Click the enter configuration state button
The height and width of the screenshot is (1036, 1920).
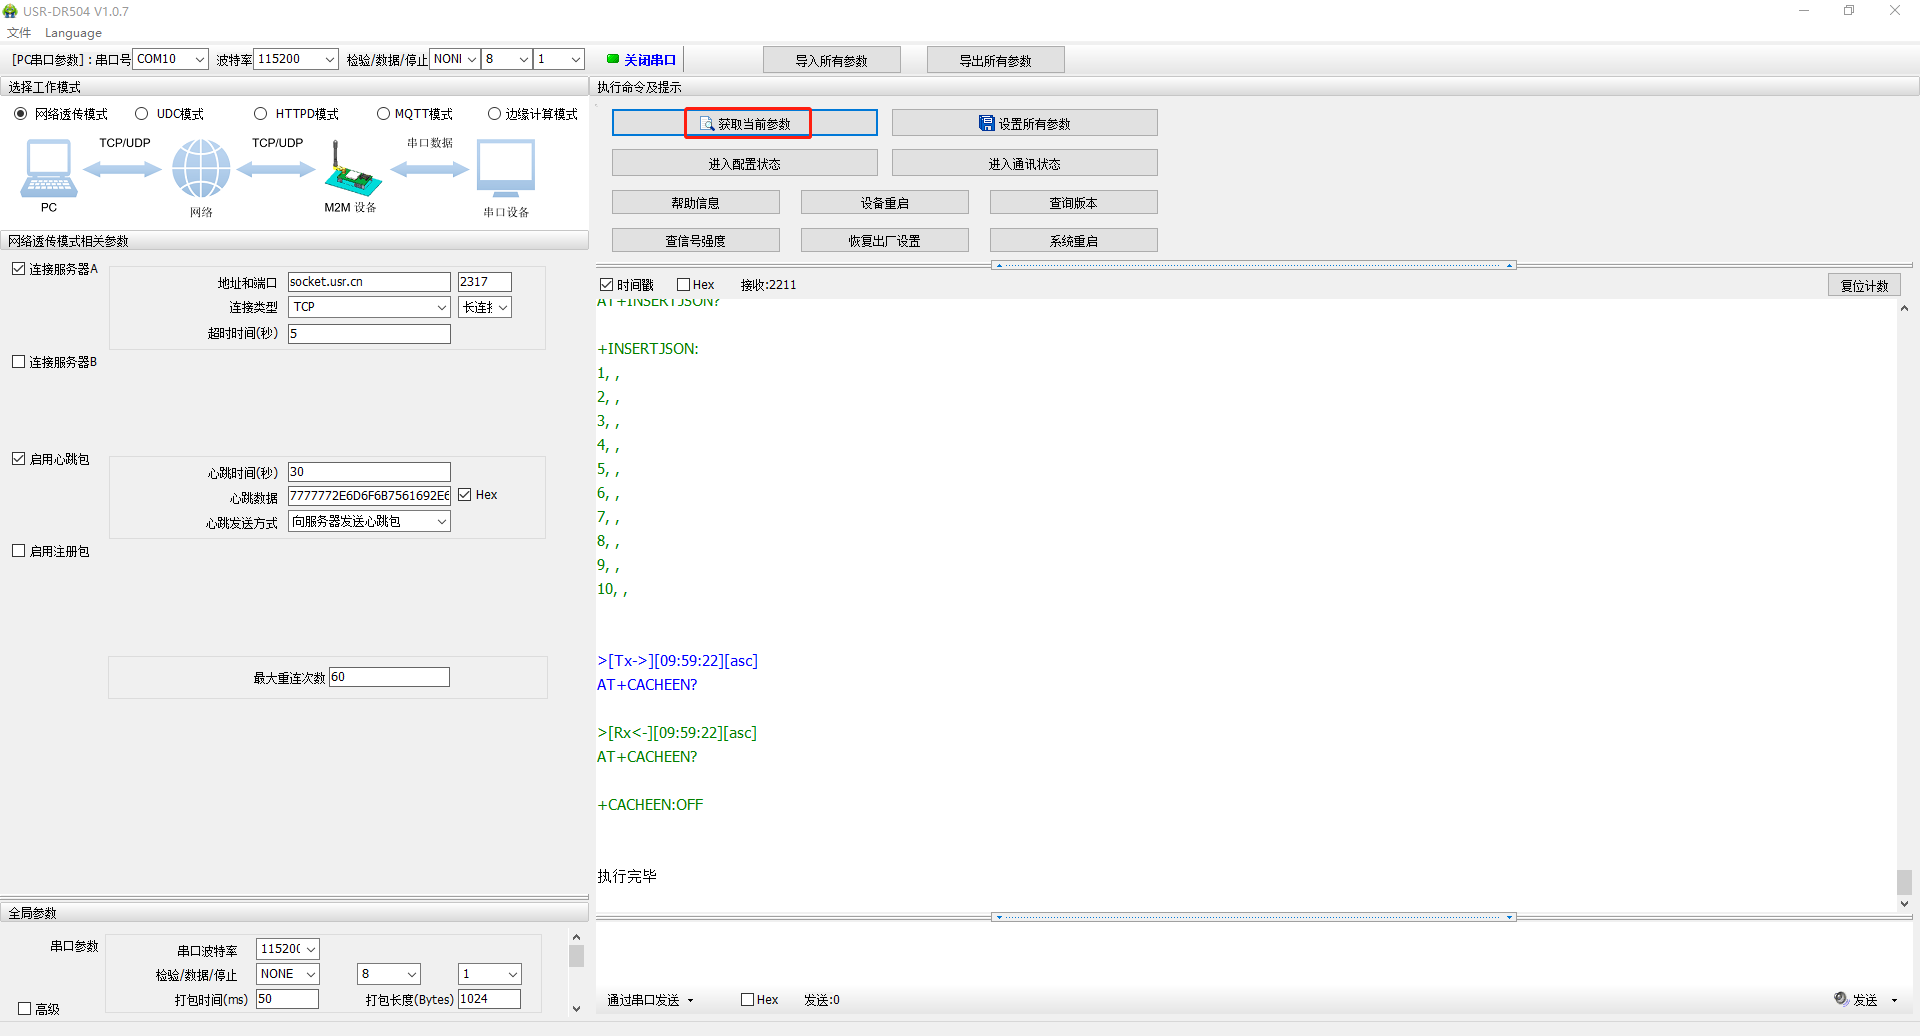click(x=744, y=163)
